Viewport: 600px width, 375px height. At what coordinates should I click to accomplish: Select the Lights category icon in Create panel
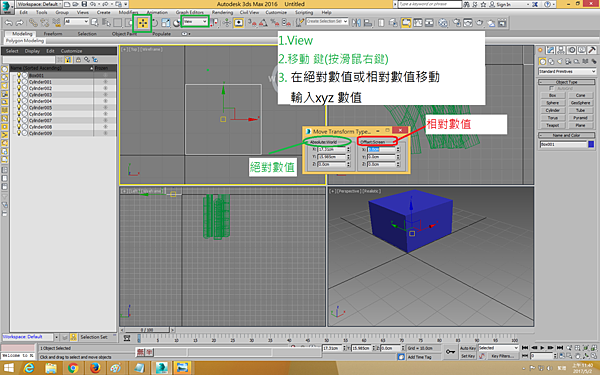(x=559, y=61)
